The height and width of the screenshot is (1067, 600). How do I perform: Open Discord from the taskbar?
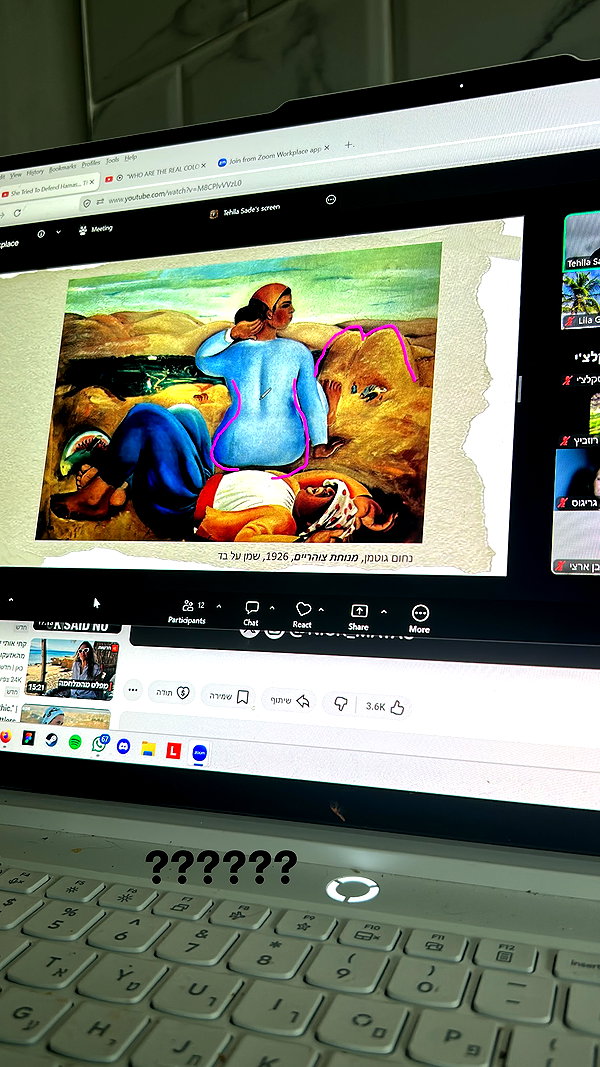point(123,746)
